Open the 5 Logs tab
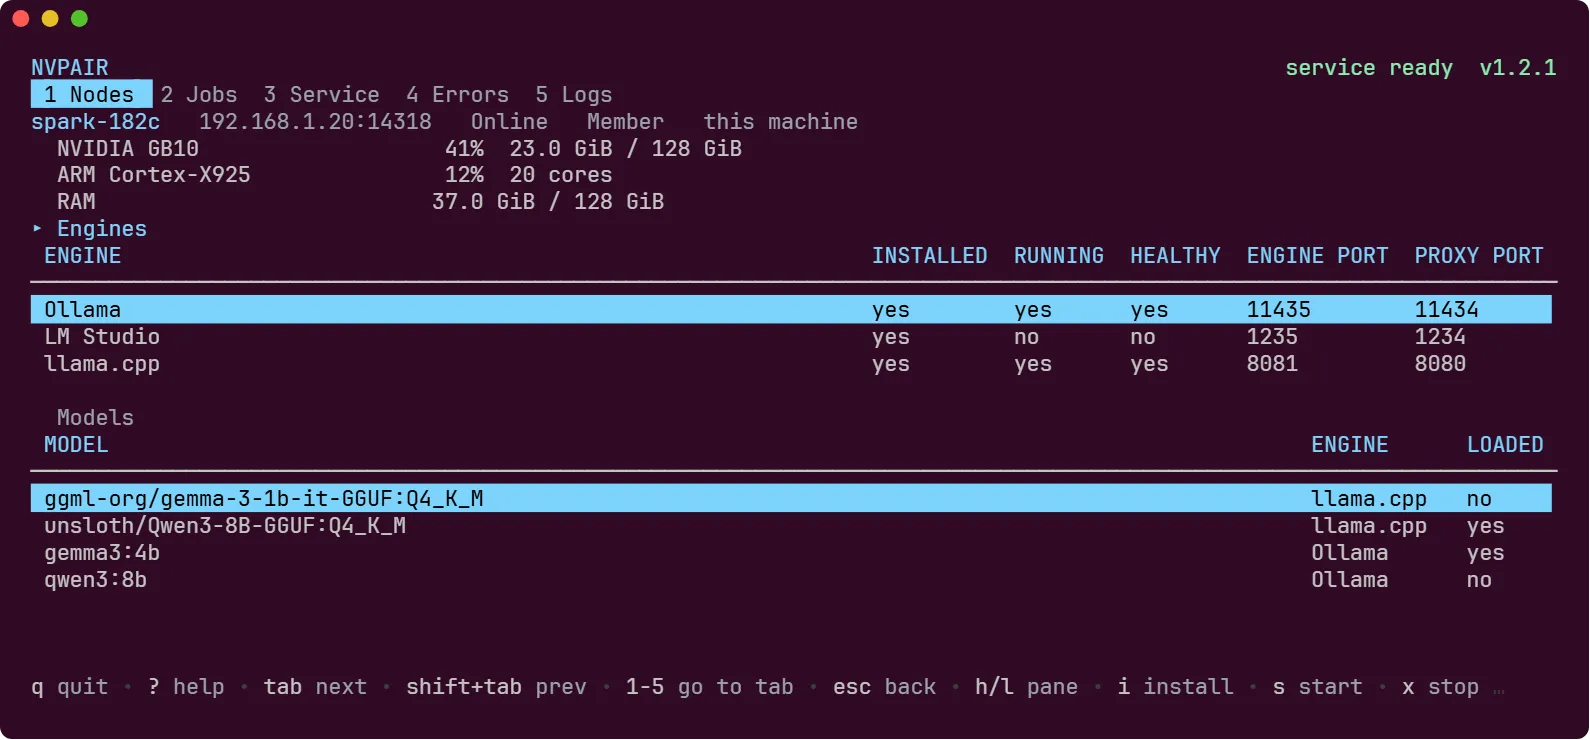The height and width of the screenshot is (740, 1590). [x=573, y=94]
